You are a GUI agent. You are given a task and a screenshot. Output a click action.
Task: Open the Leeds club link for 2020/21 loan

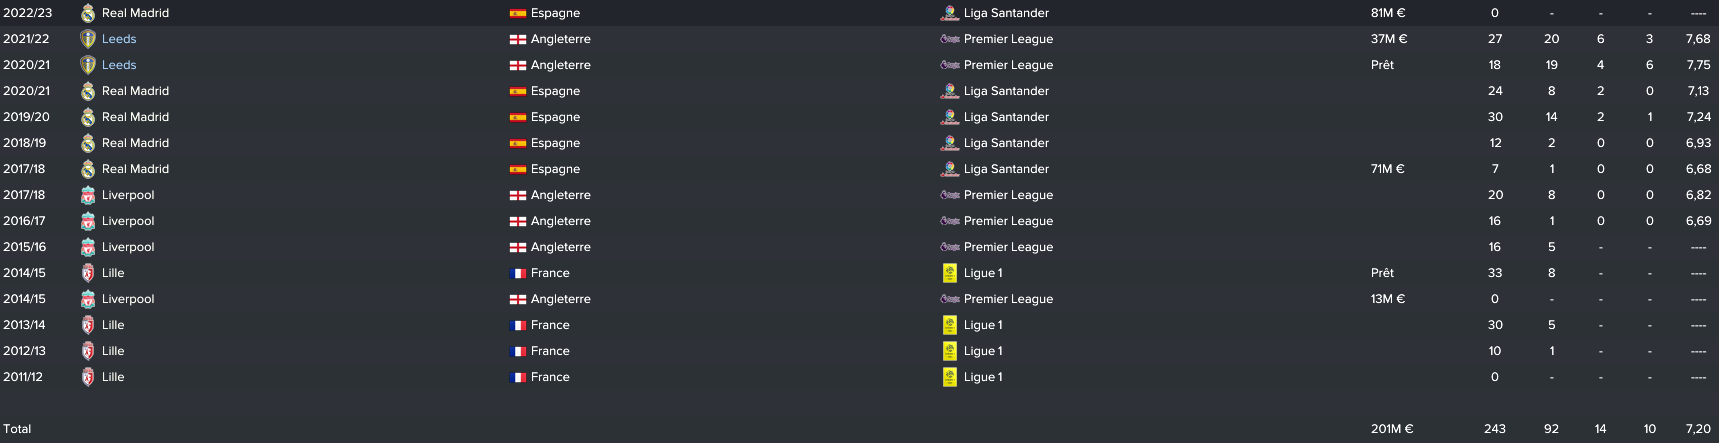(x=119, y=65)
